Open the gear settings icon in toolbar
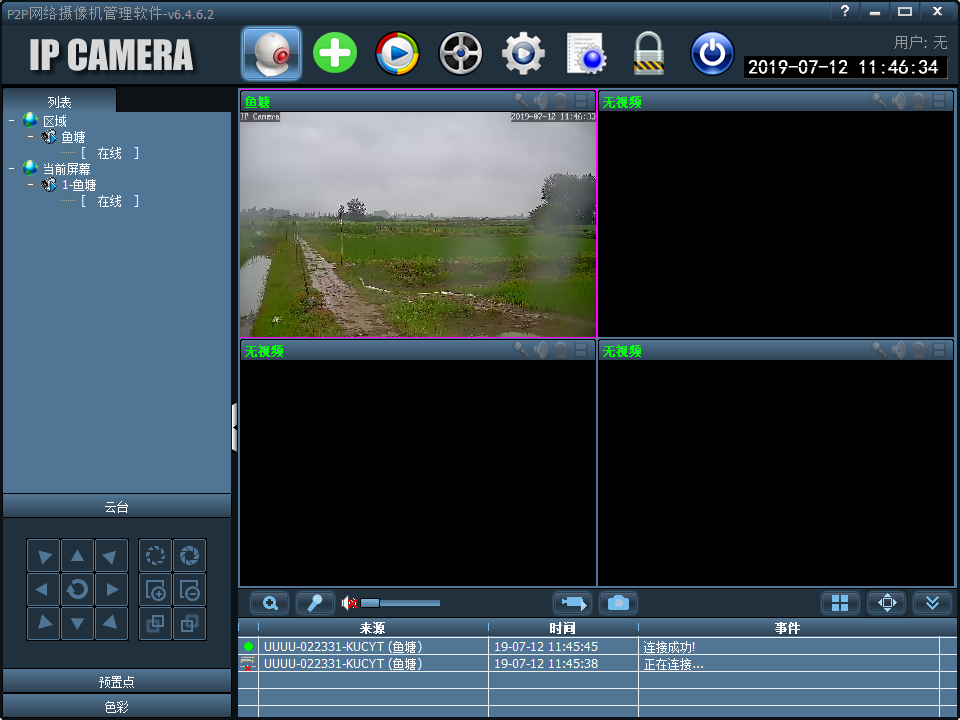Screen dimensions: 960x720 (523, 53)
